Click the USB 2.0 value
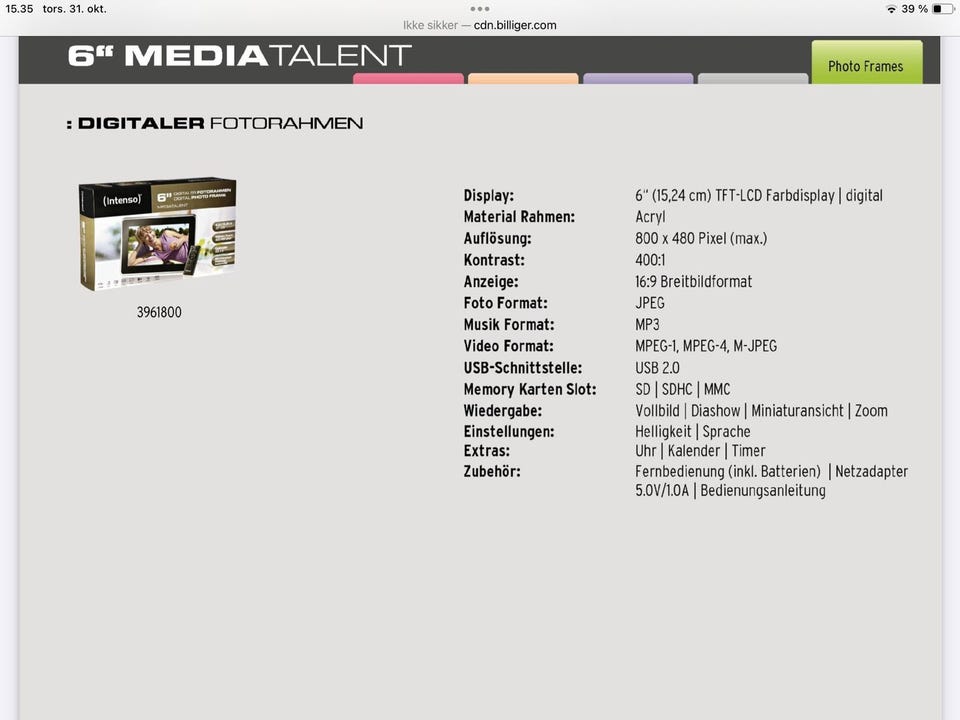Screen dimensions: 960x720 658,368
